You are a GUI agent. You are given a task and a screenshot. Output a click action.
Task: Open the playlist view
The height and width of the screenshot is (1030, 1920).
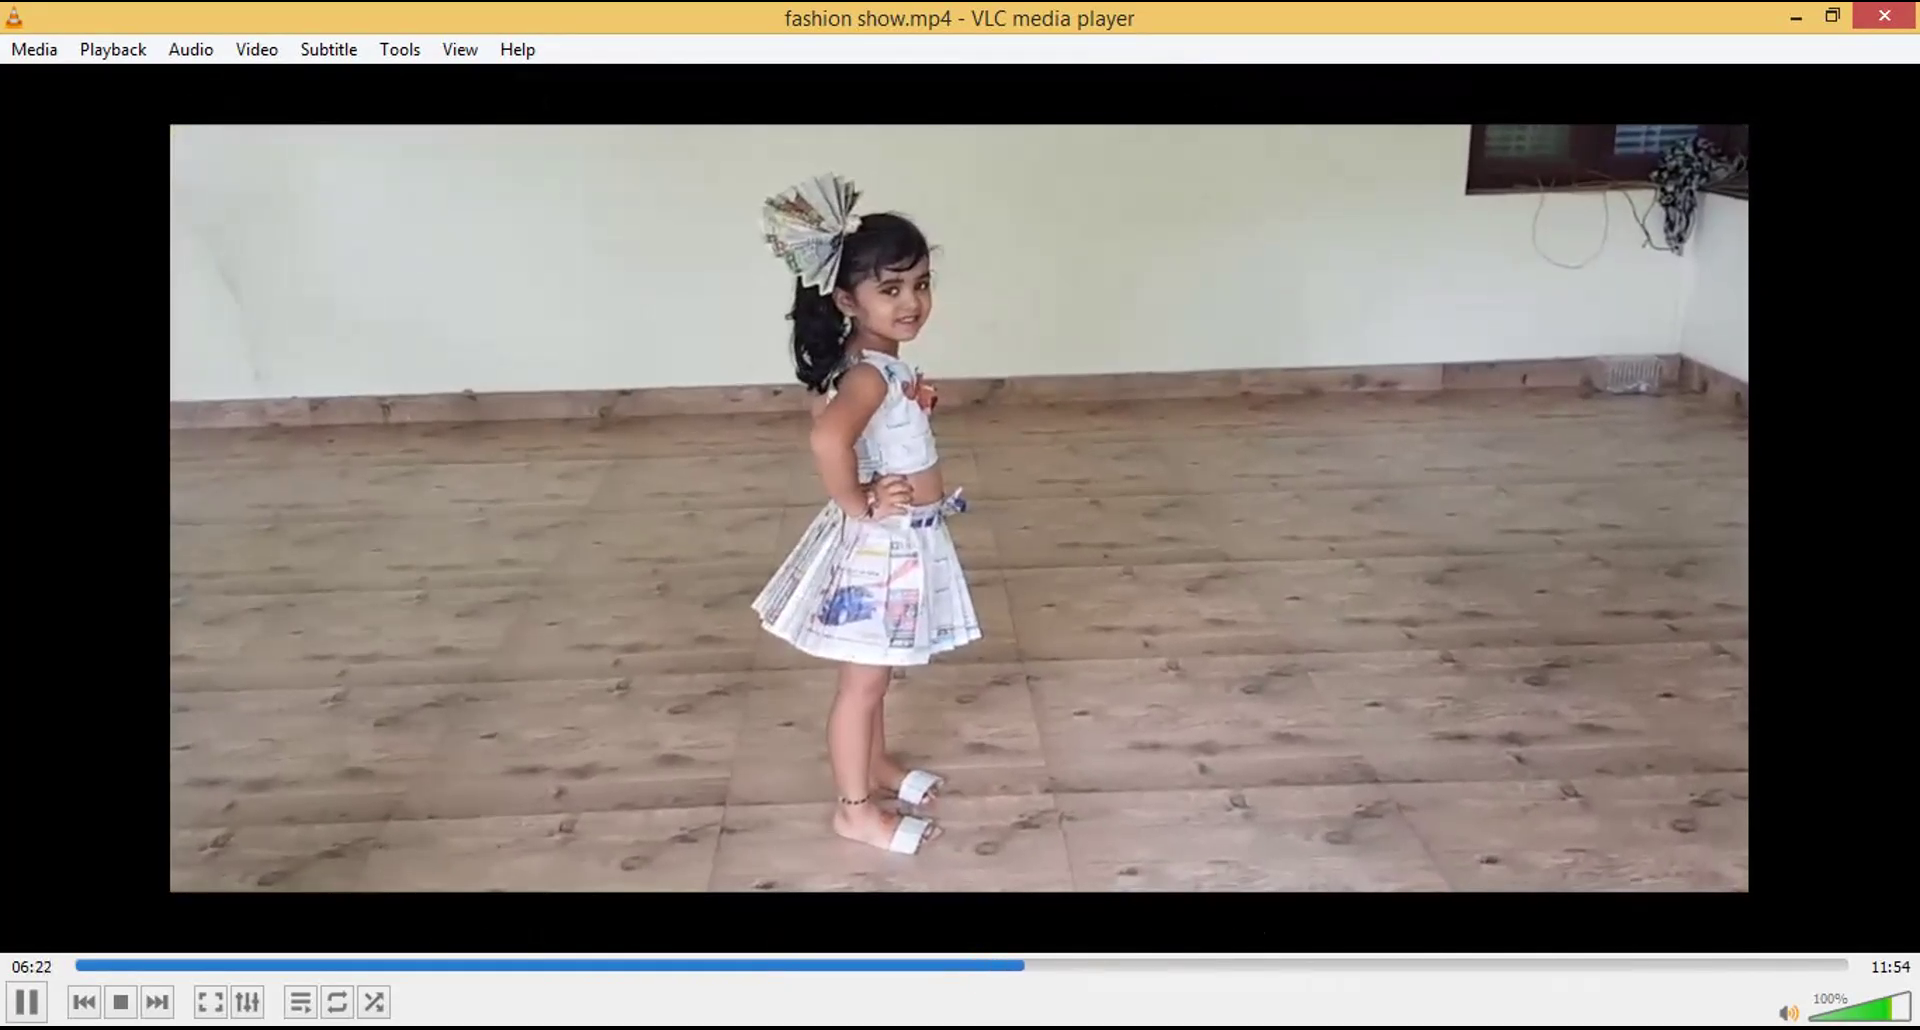[300, 1002]
